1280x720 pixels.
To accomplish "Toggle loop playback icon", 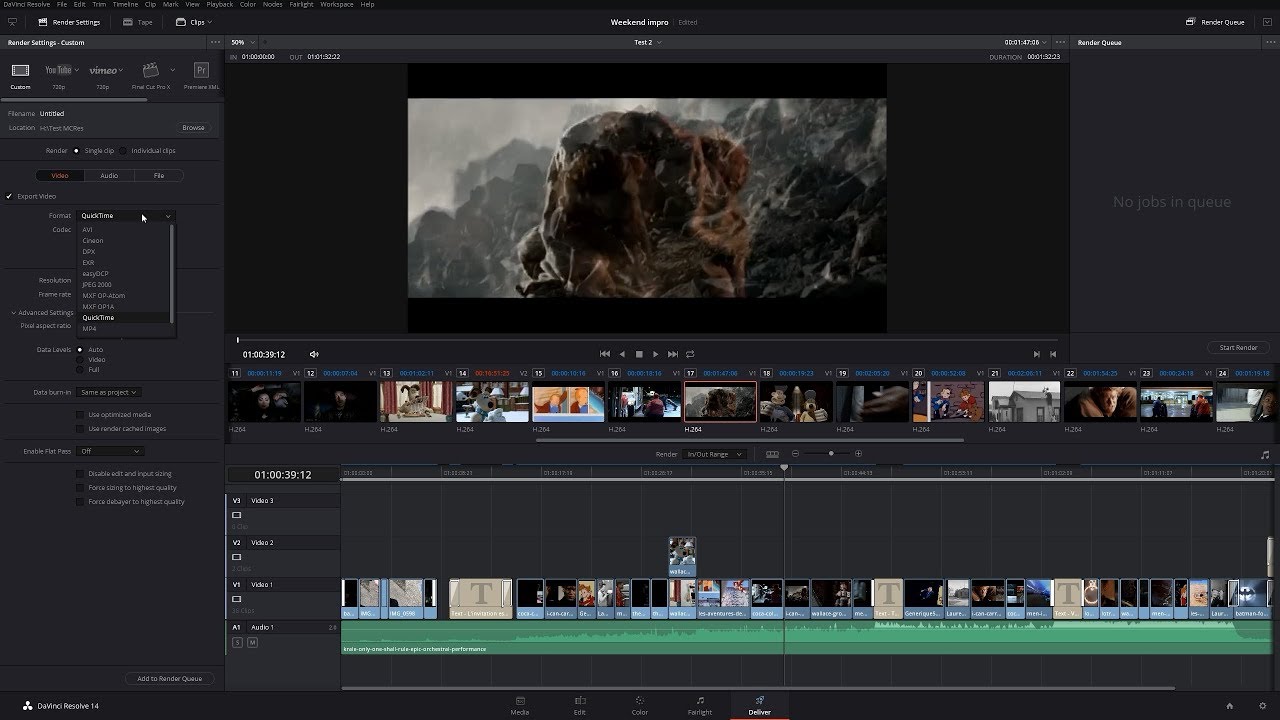I will coord(690,354).
